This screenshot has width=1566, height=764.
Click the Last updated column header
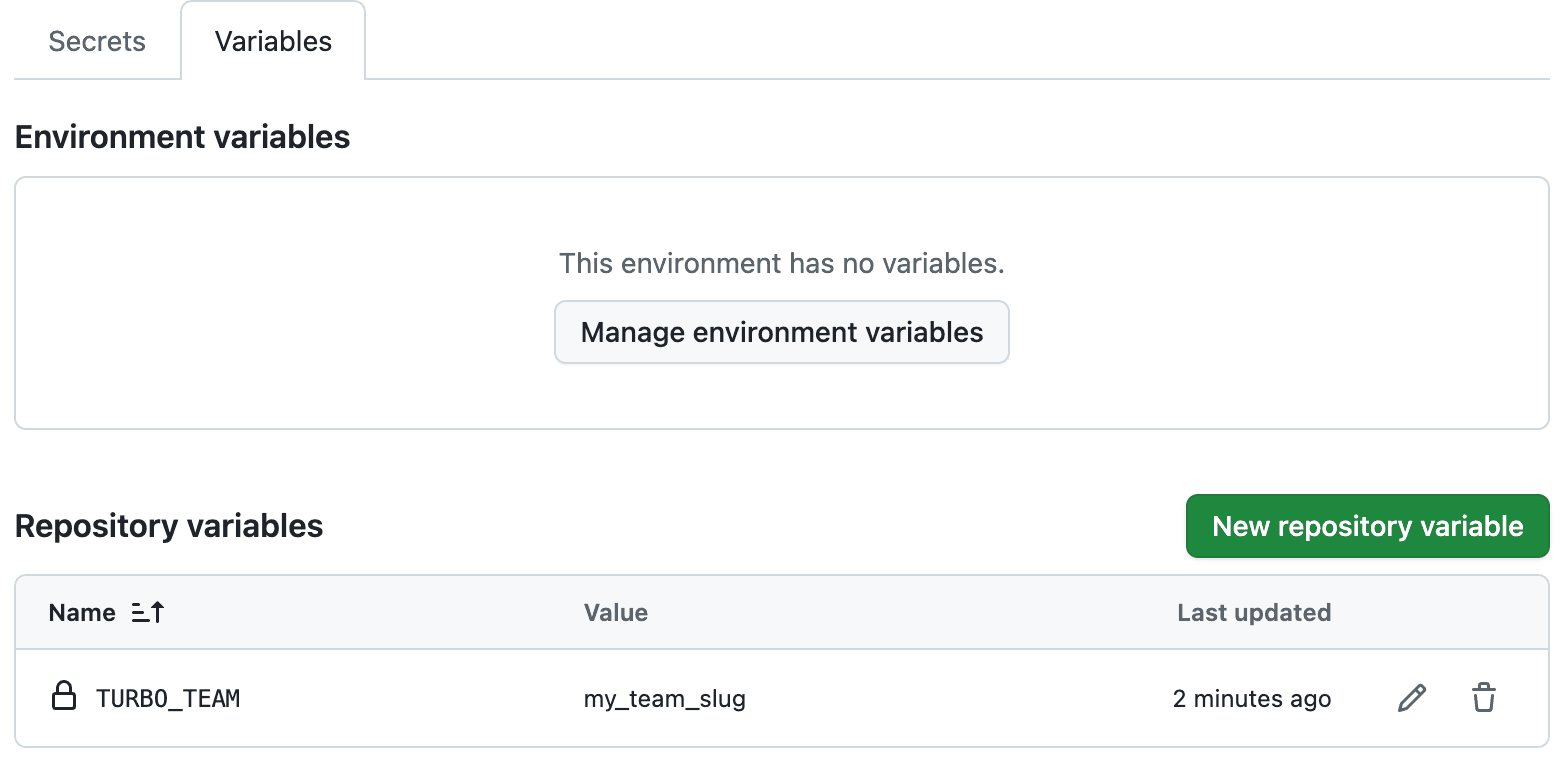[1253, 612]
